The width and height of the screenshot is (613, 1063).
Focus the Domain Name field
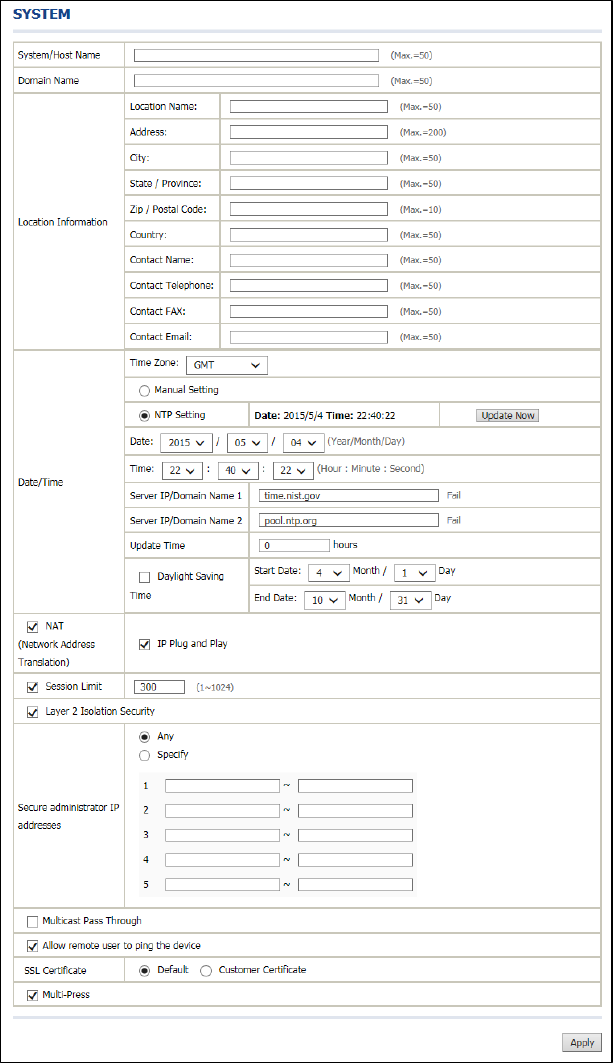tap(256, 81)
